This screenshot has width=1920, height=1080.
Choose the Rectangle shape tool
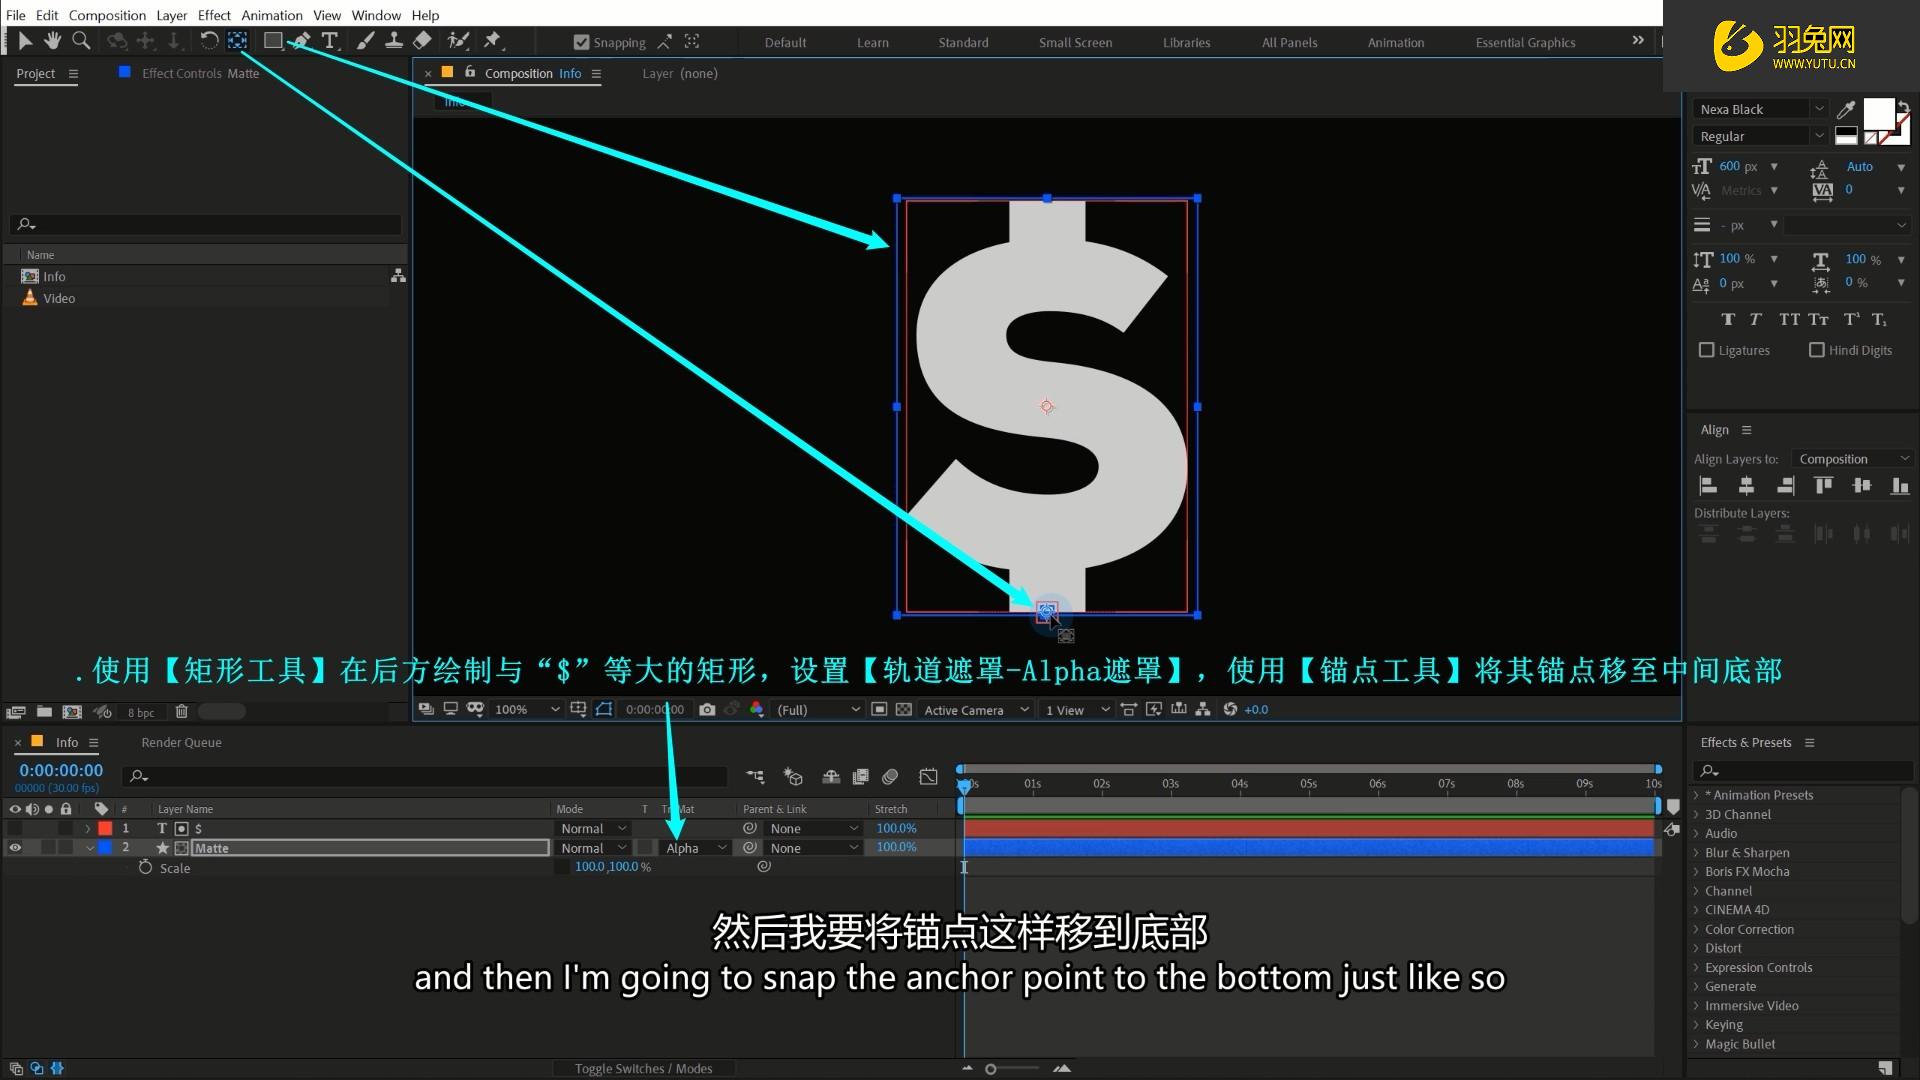click(272, 40)
